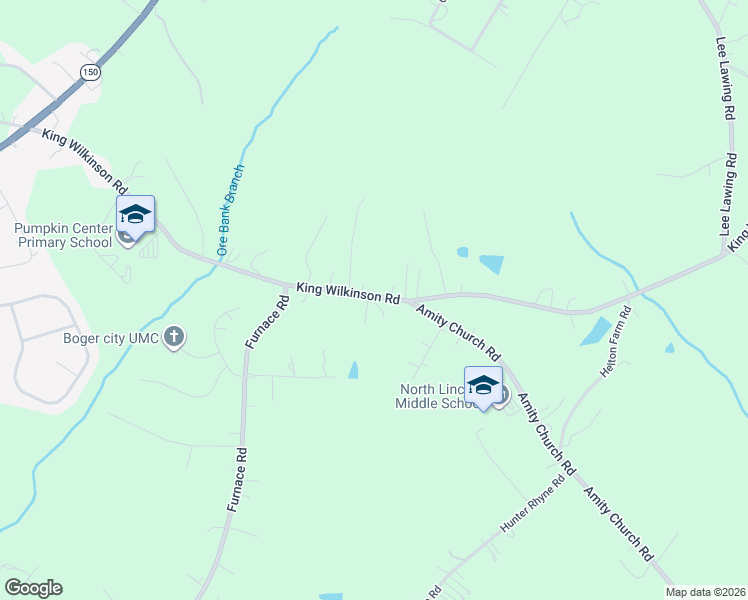The image size is (748, 600).
Task: Click the Map data ©2026 attribution
Action: tap(706, 592)
